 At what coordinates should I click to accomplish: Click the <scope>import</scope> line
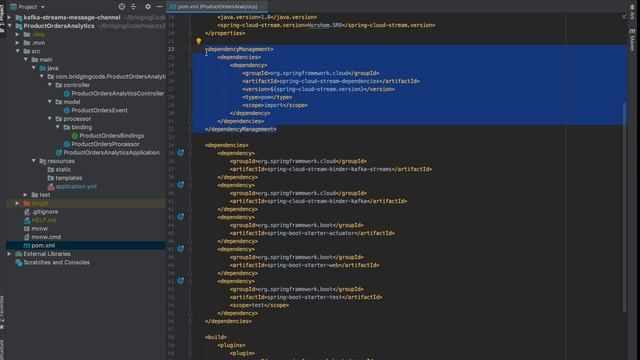[275, 105]
